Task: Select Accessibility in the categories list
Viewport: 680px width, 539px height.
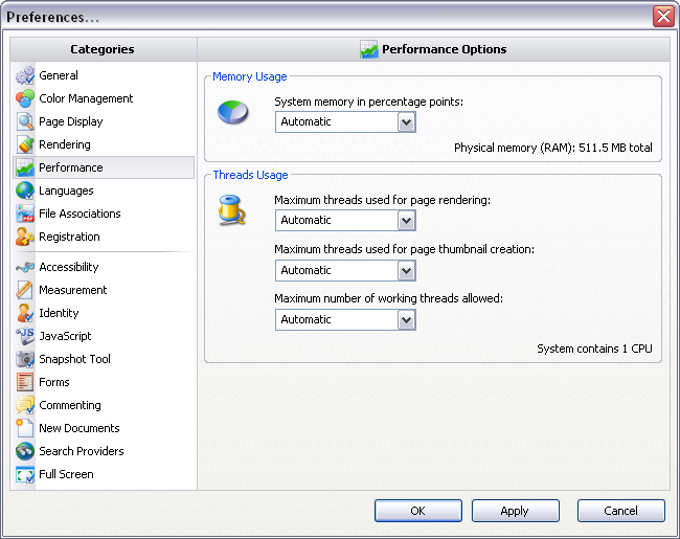Action: pyautogui.click(x=69, y=267)
